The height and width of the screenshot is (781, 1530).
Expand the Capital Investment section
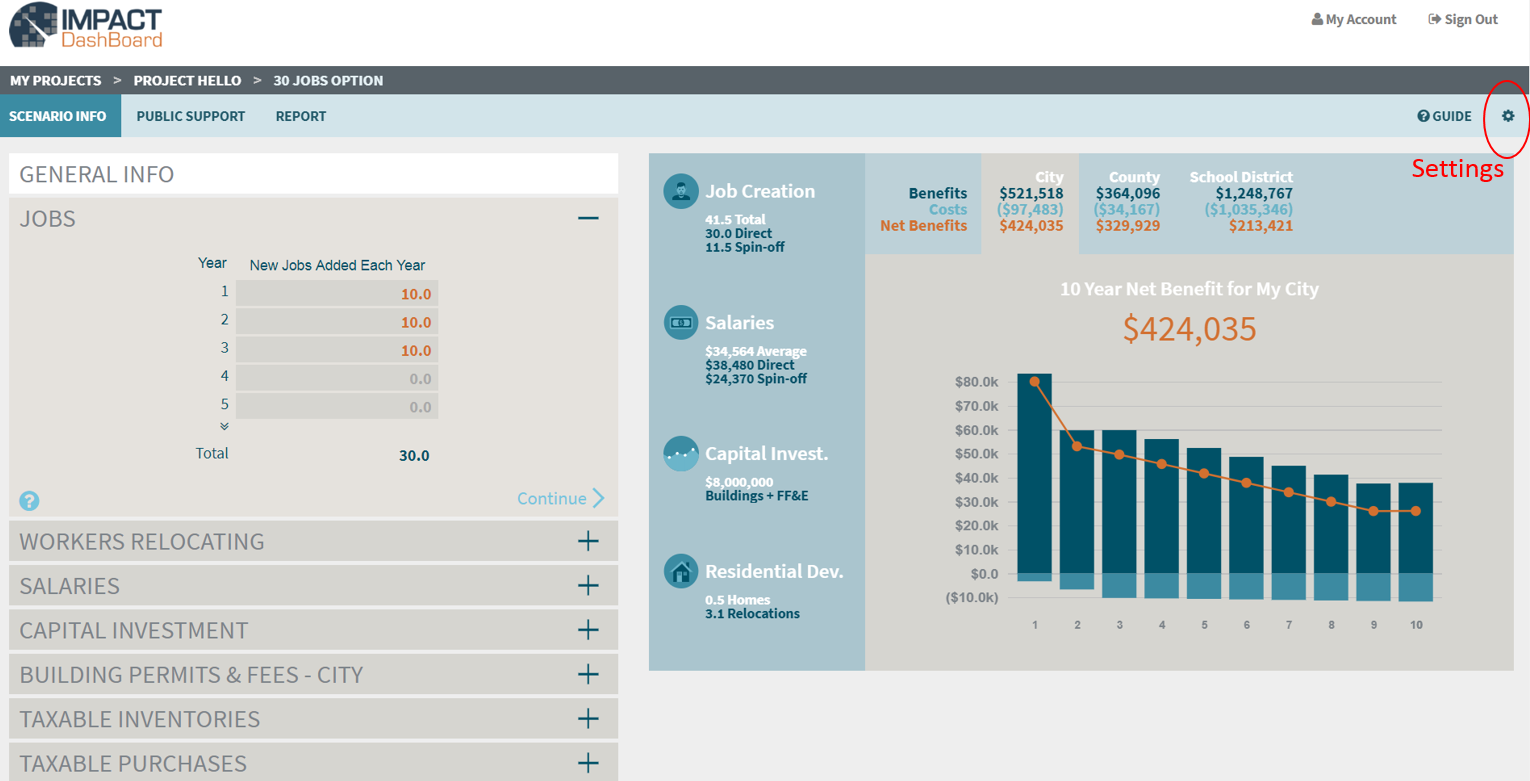pos(588,630)
